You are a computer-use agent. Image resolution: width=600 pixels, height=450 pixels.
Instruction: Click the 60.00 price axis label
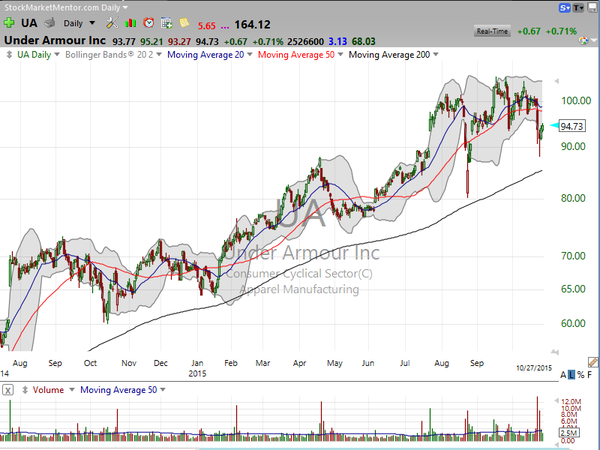pos(573,323)
